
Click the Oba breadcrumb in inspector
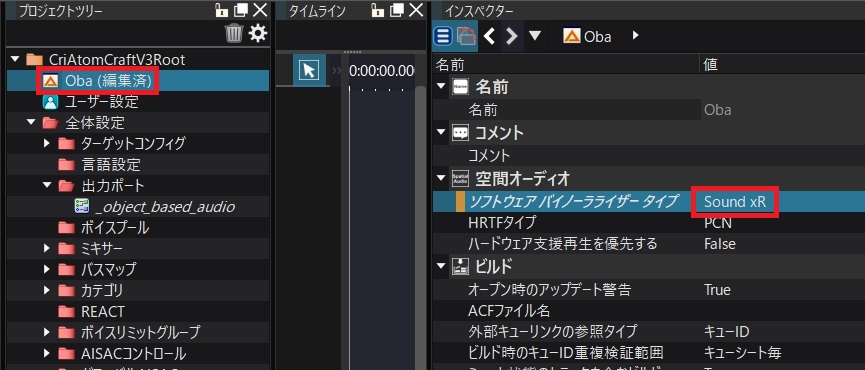587,36
